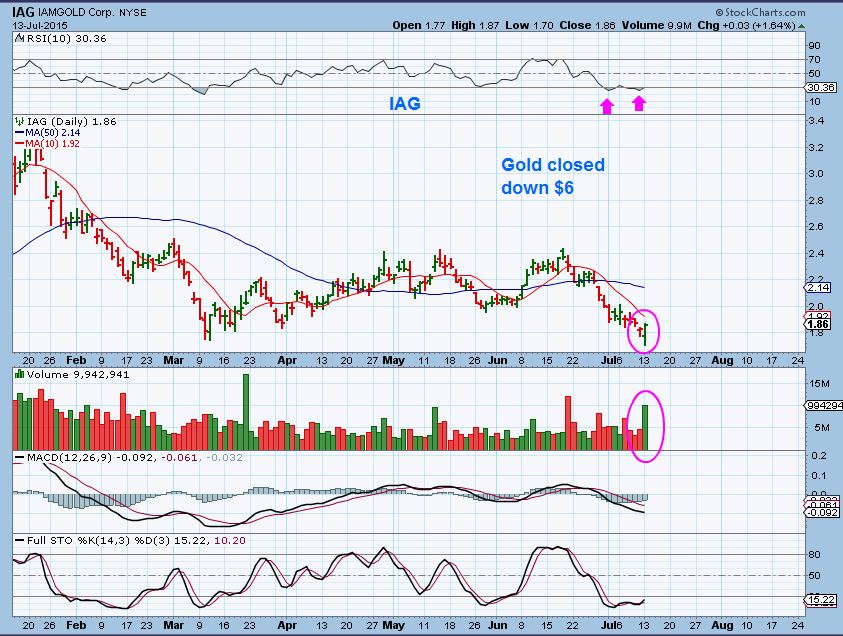Click the Volume 9.9M header value
Viewport: 843px width, 636px height.
click(x=656, y=25)
